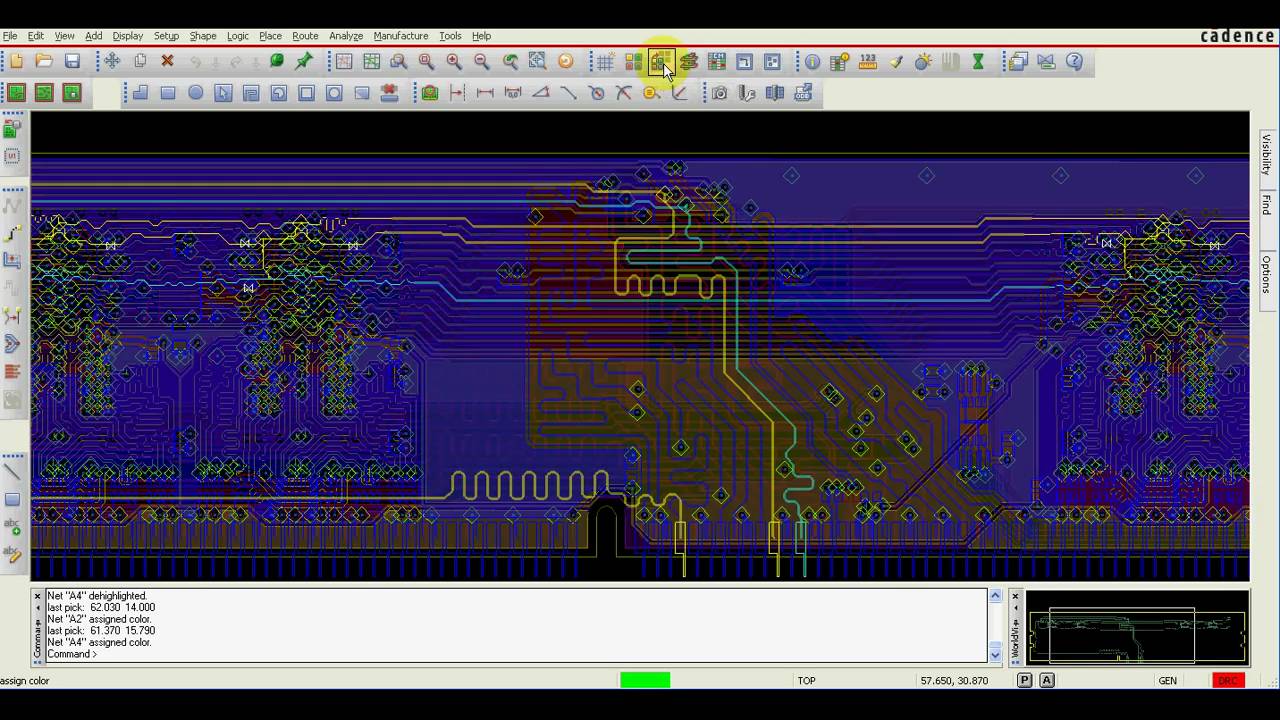Toggle the grid display icon
1280x720 pixels.
606,62
